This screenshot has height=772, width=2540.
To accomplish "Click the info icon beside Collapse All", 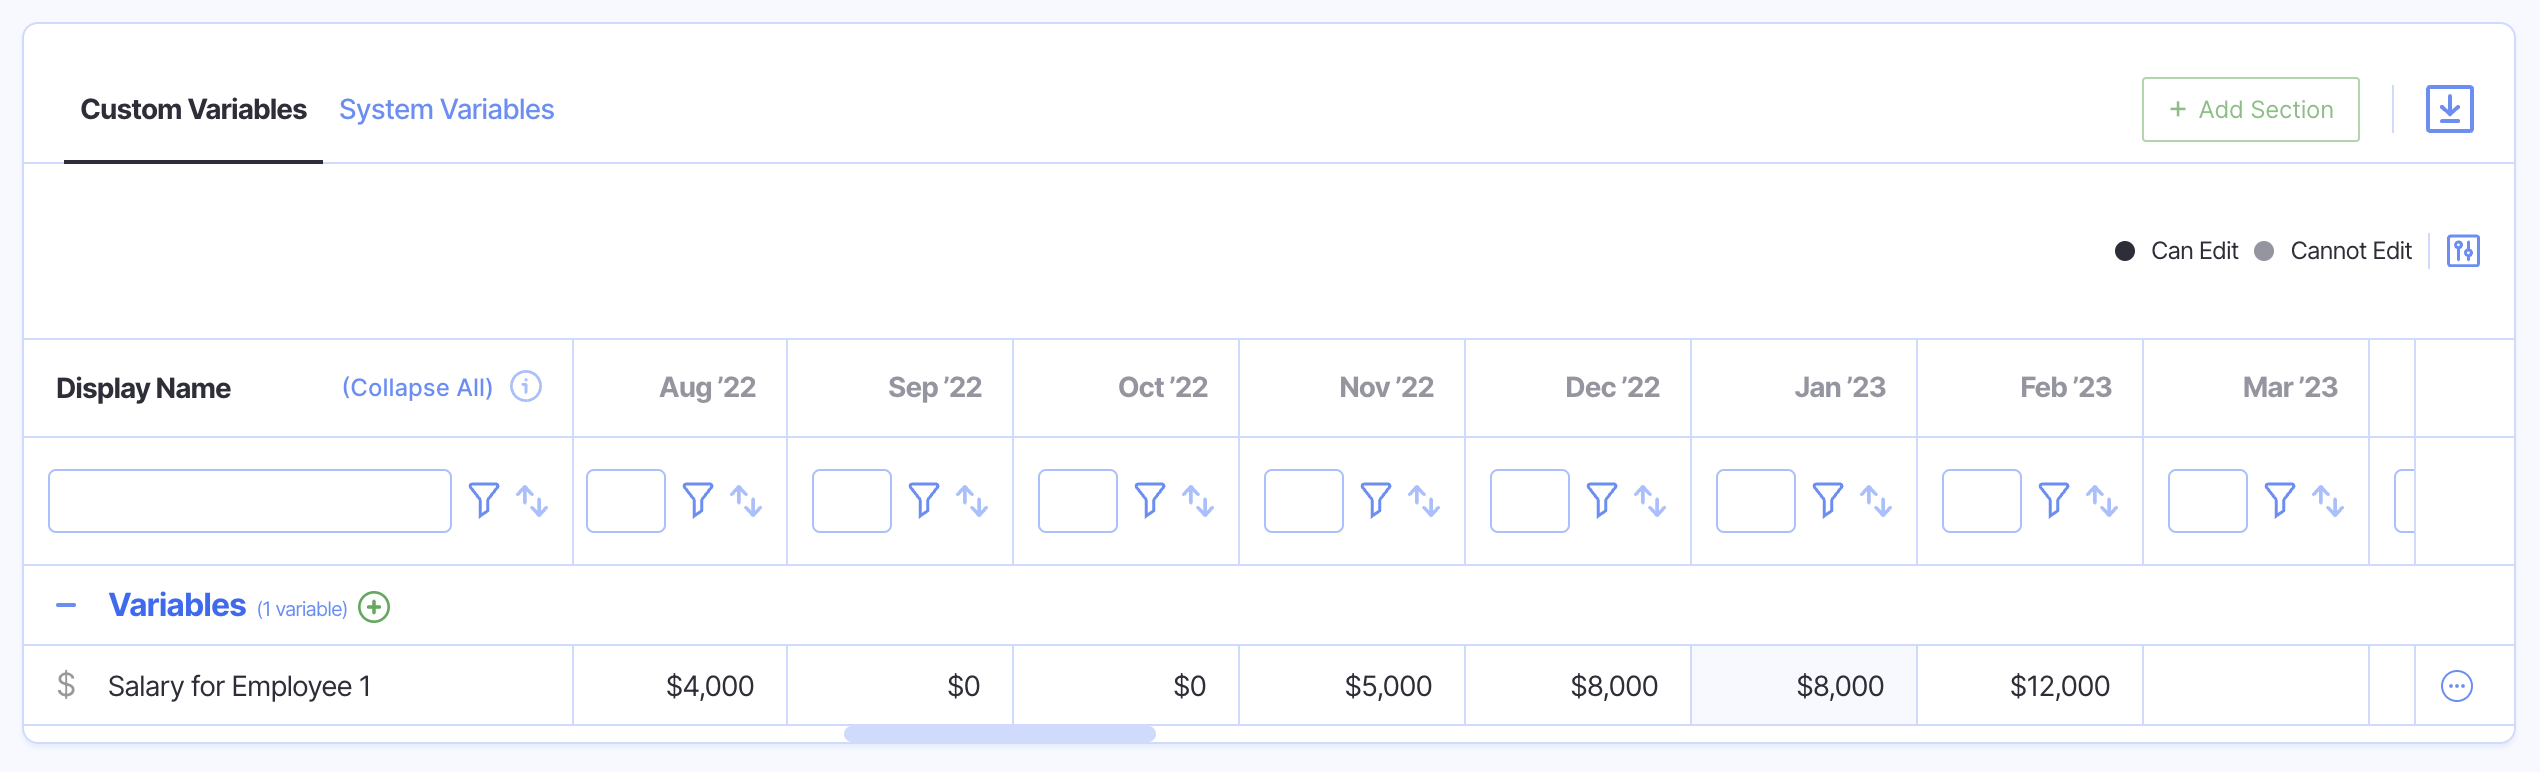I will 526,386.
